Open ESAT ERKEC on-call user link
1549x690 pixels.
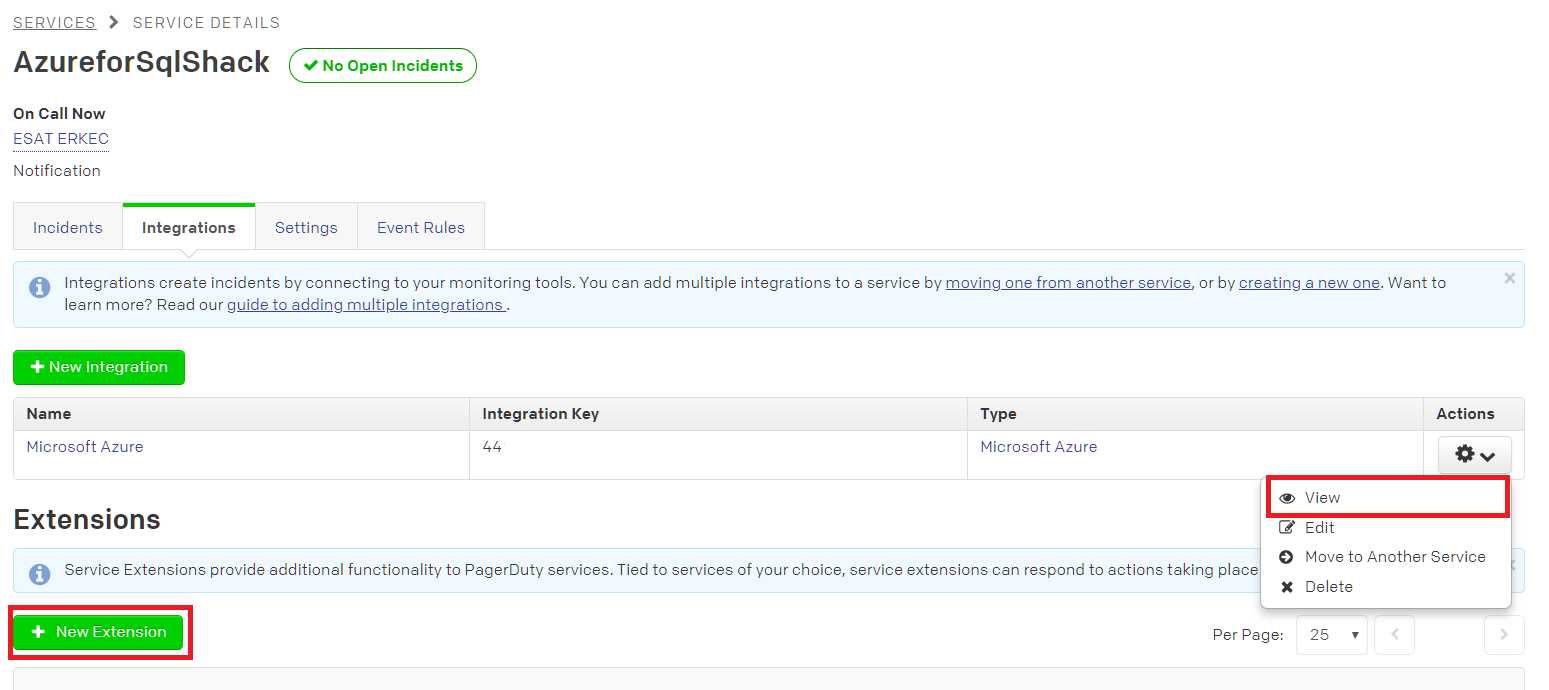click(61, 139)
